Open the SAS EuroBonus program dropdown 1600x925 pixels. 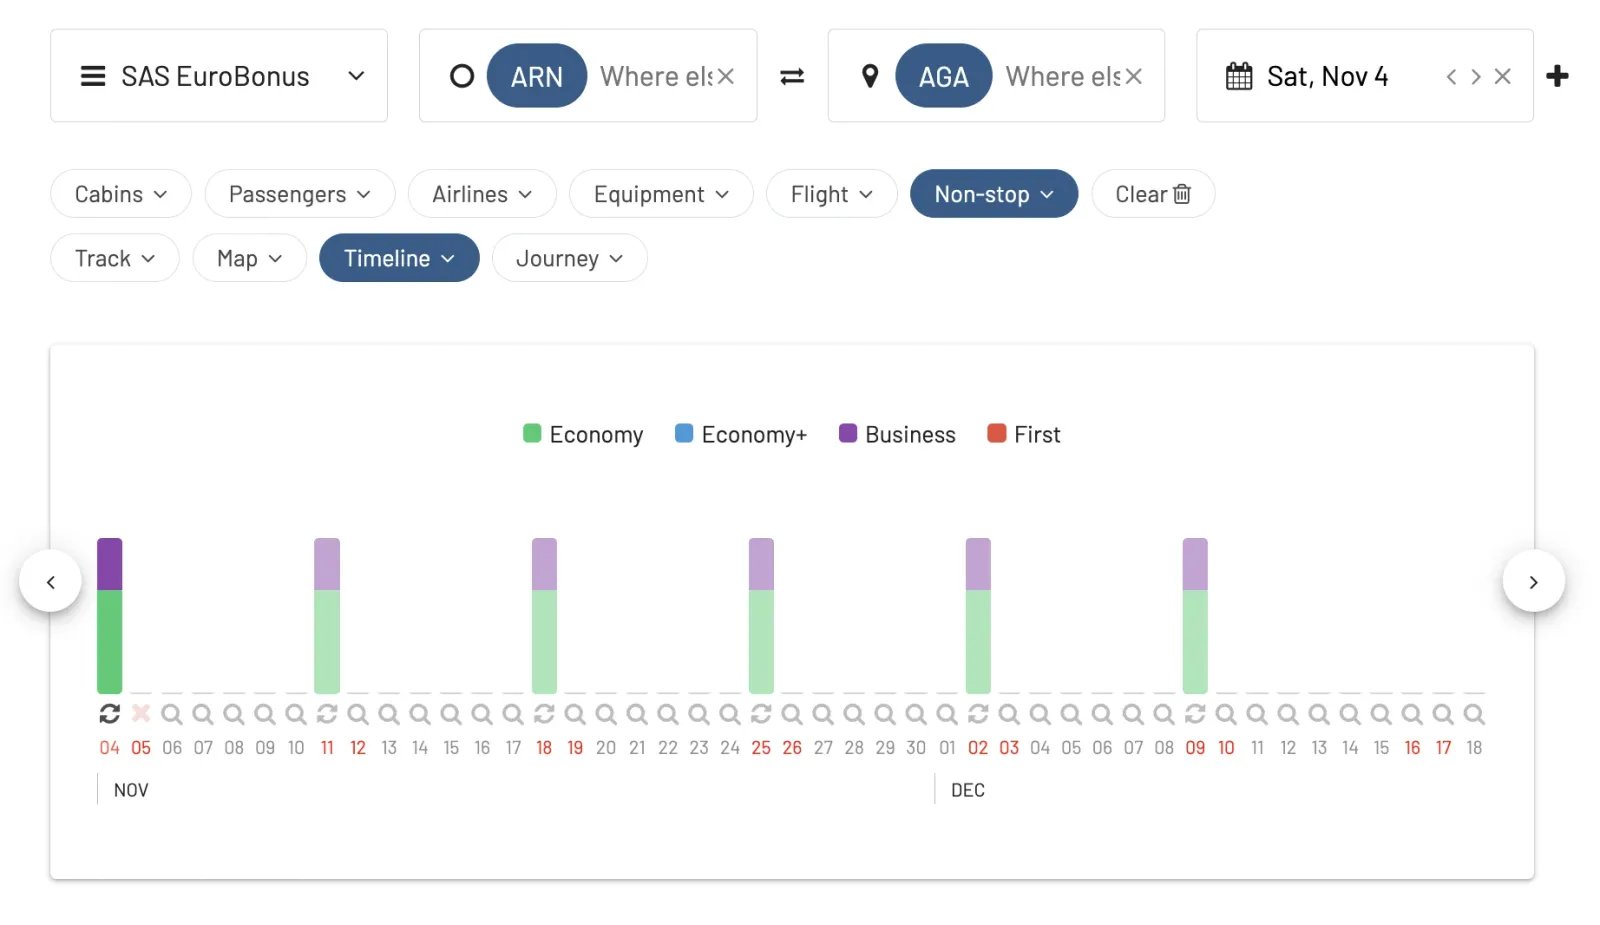[219, 76]
